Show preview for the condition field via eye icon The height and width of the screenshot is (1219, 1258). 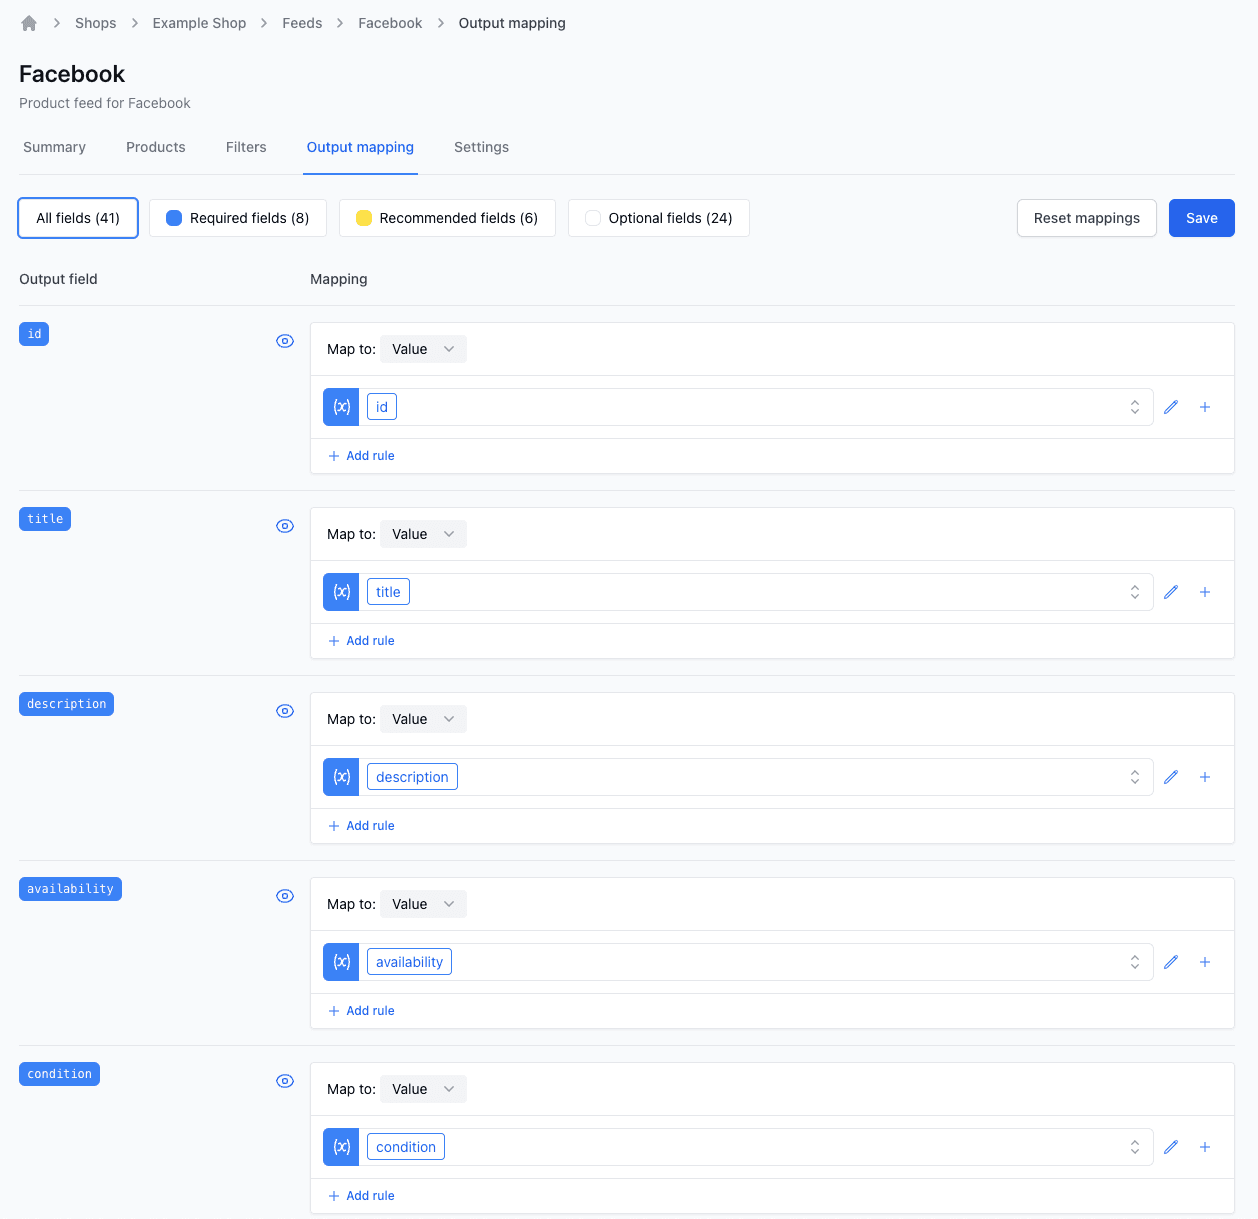coord(285,1081)
